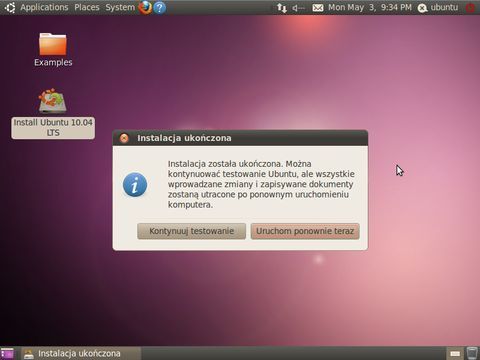Viewport: 480px width, 360px height.
Task: Open the System menu
Action: [x=120, y=7]
